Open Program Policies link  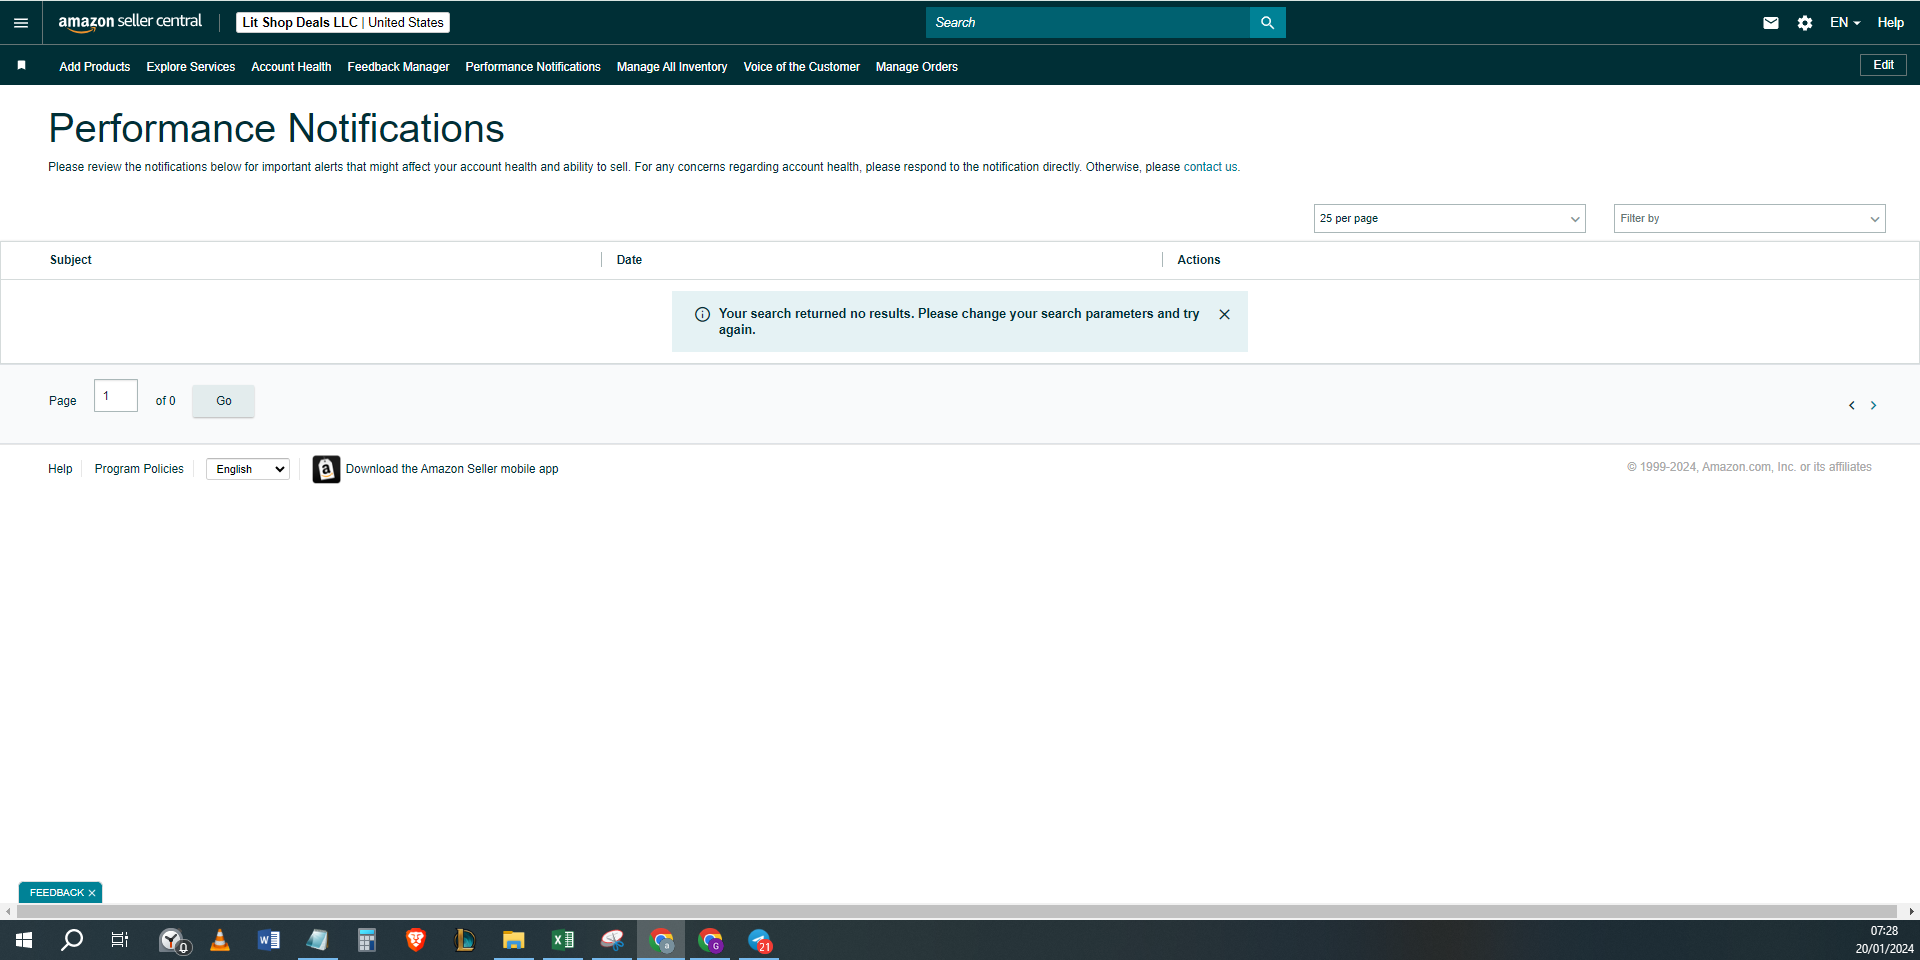[x=139, y=469]
